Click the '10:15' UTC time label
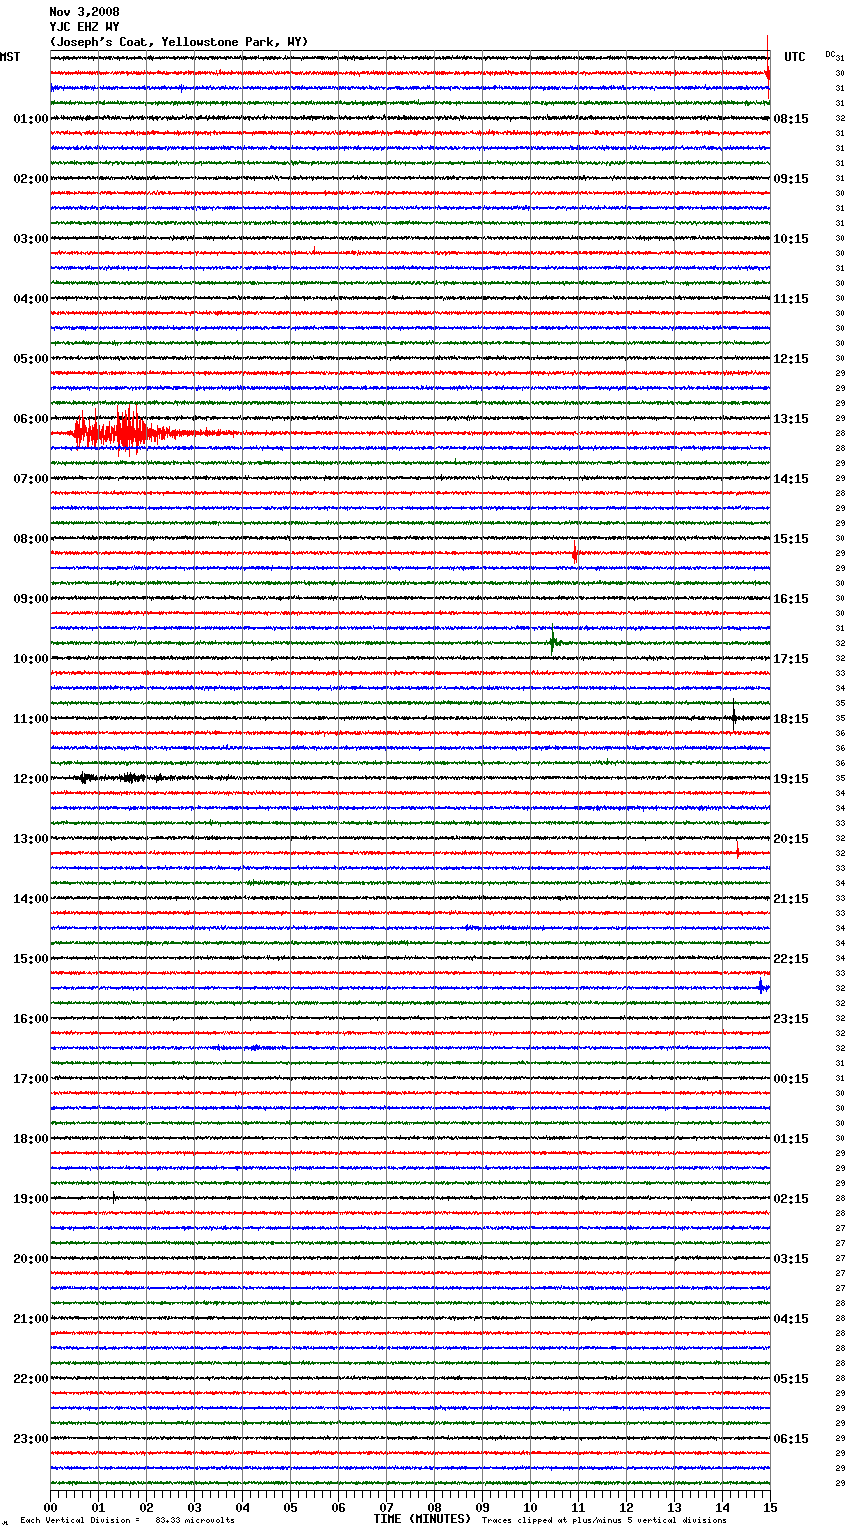Image resolution: width=850 pixels, height=1534 pixels. 791,239
